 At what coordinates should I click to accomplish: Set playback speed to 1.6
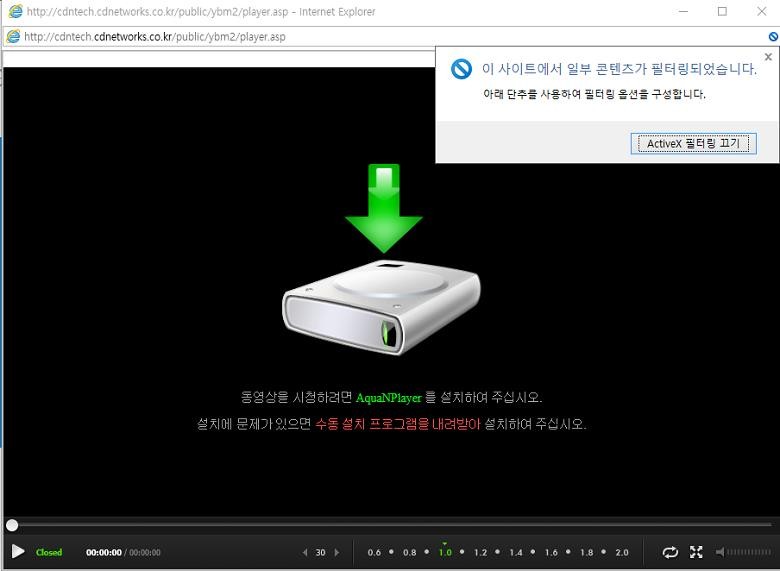tap(551, 553)
